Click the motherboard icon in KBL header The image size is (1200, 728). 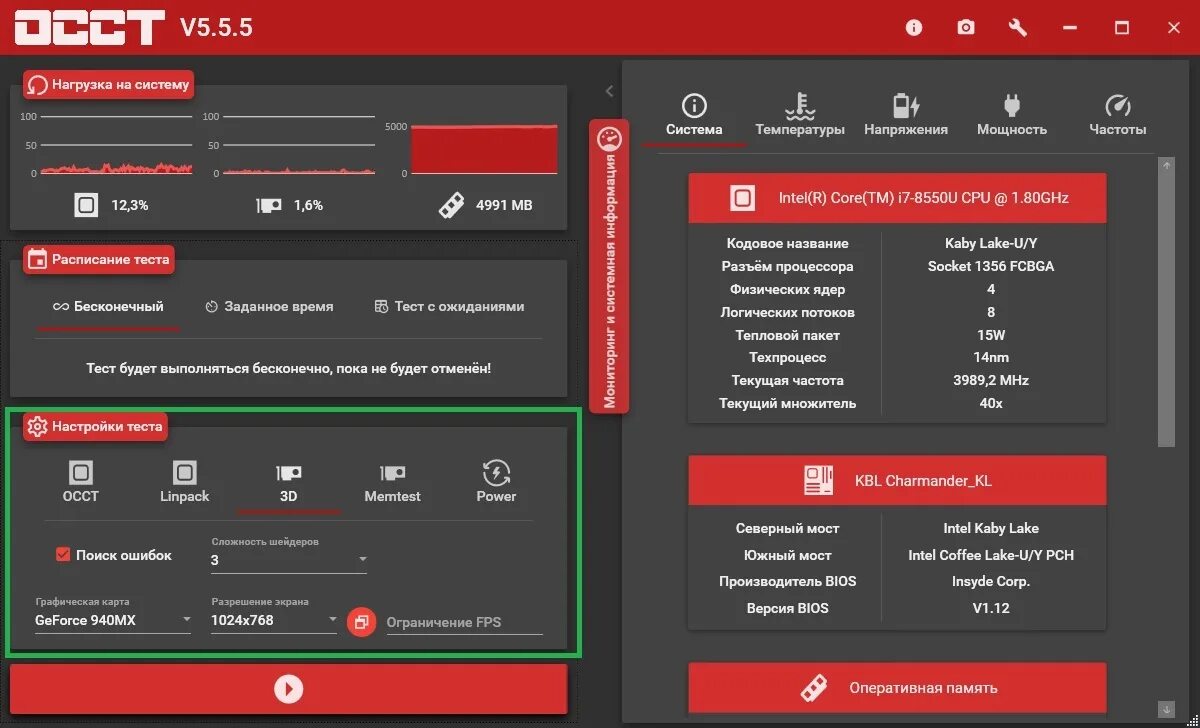[819, 481]
